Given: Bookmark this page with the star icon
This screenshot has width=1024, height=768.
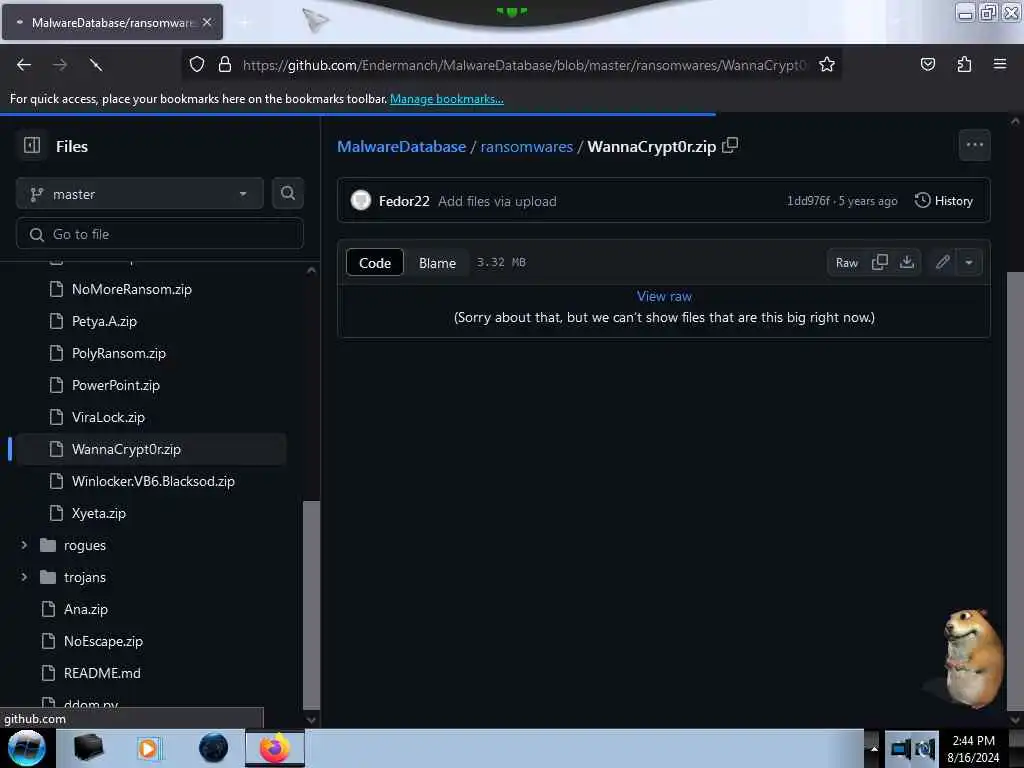Looking at the screenshot, I should pyautogui.click(x=827, y=64).
